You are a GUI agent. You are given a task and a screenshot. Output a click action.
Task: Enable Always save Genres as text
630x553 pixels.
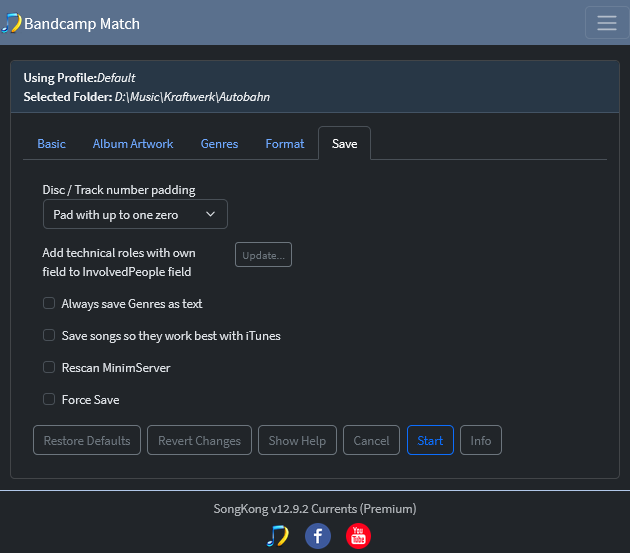point(49,303)
